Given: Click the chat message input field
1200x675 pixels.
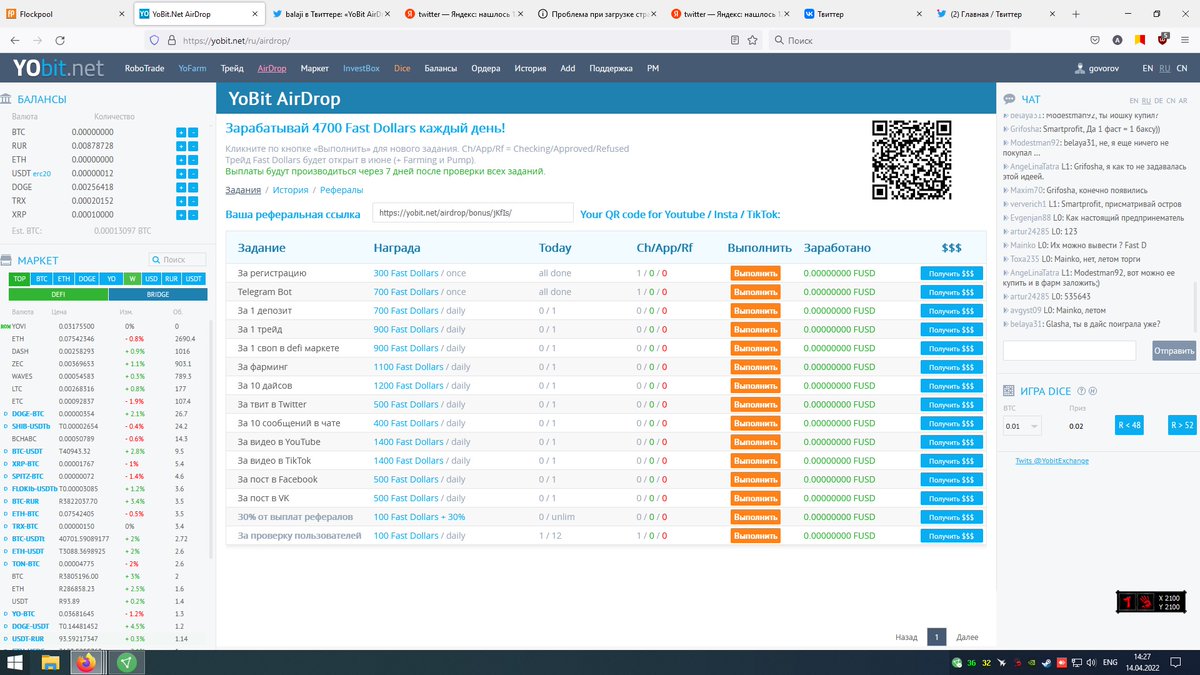Looking at the screenshot, I should 1069,351.
